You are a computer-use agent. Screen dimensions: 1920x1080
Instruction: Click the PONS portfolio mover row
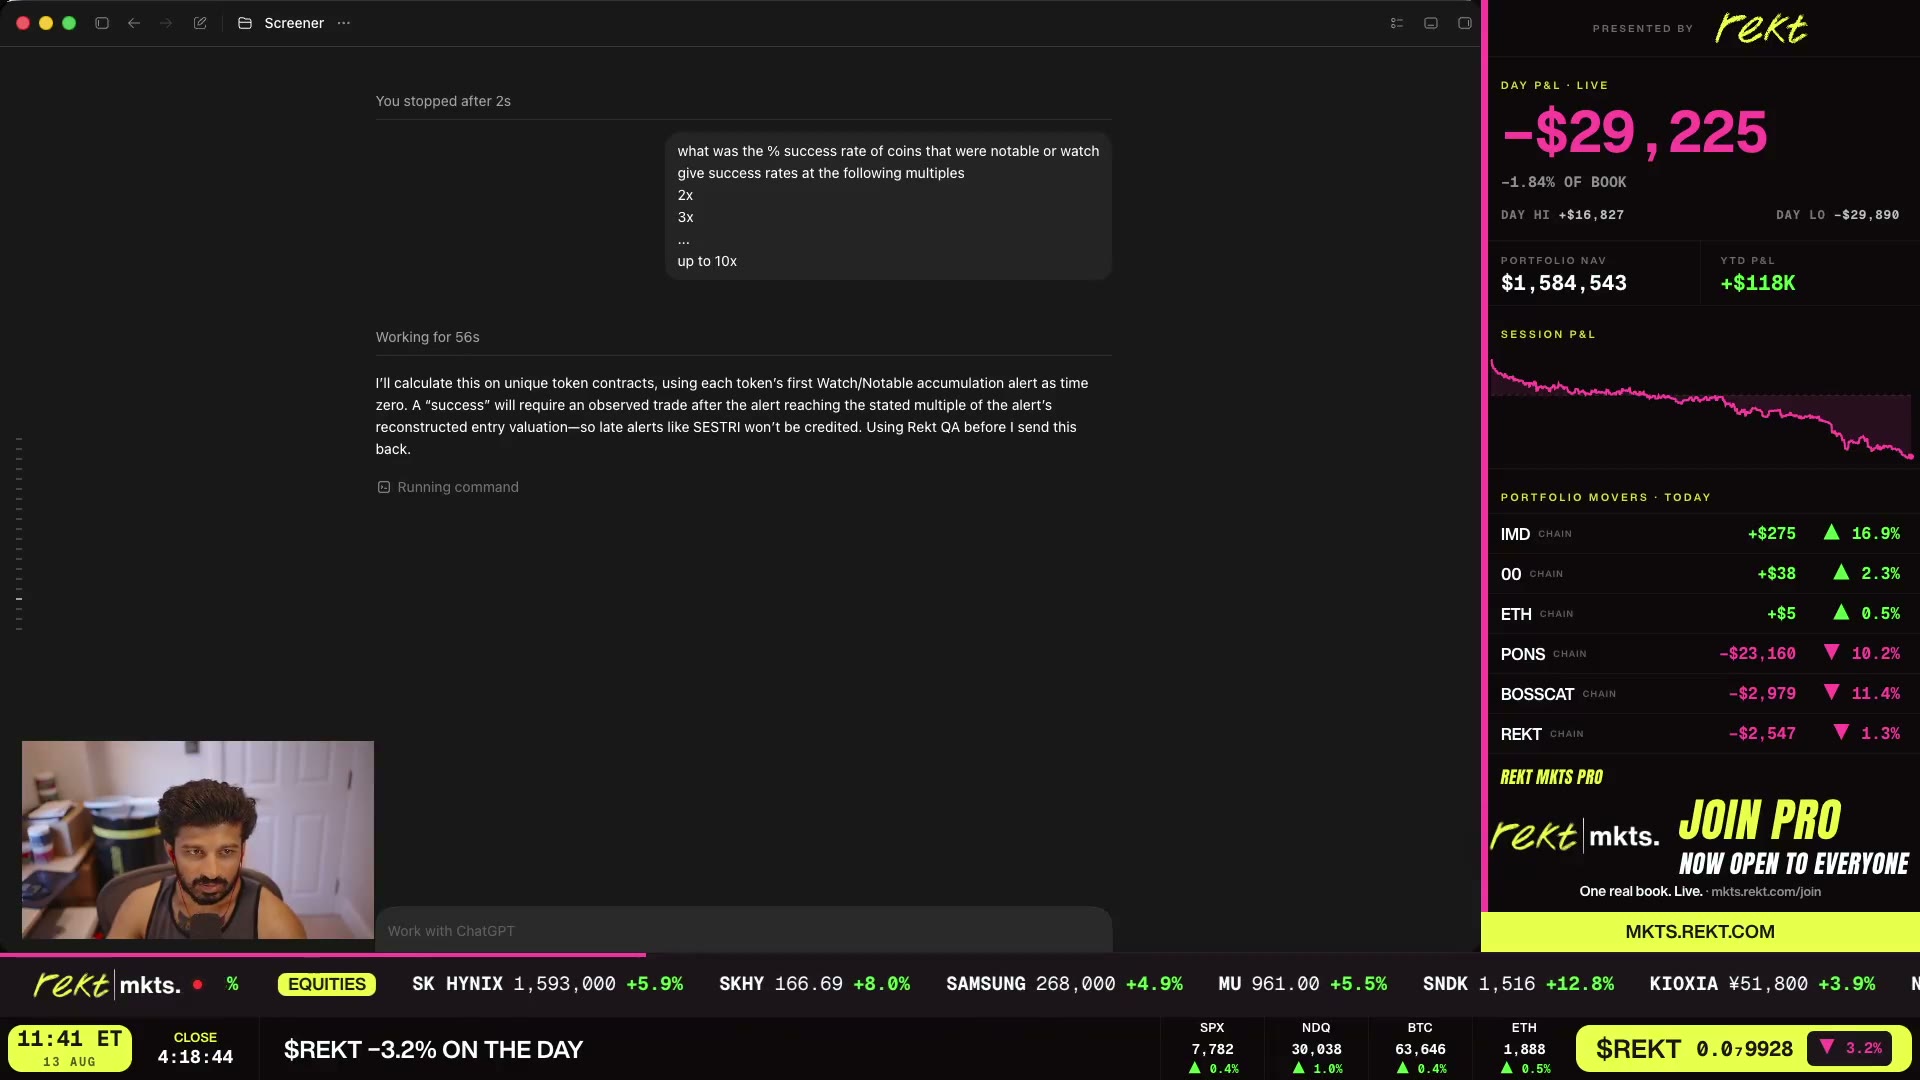tap(1700, 654)
